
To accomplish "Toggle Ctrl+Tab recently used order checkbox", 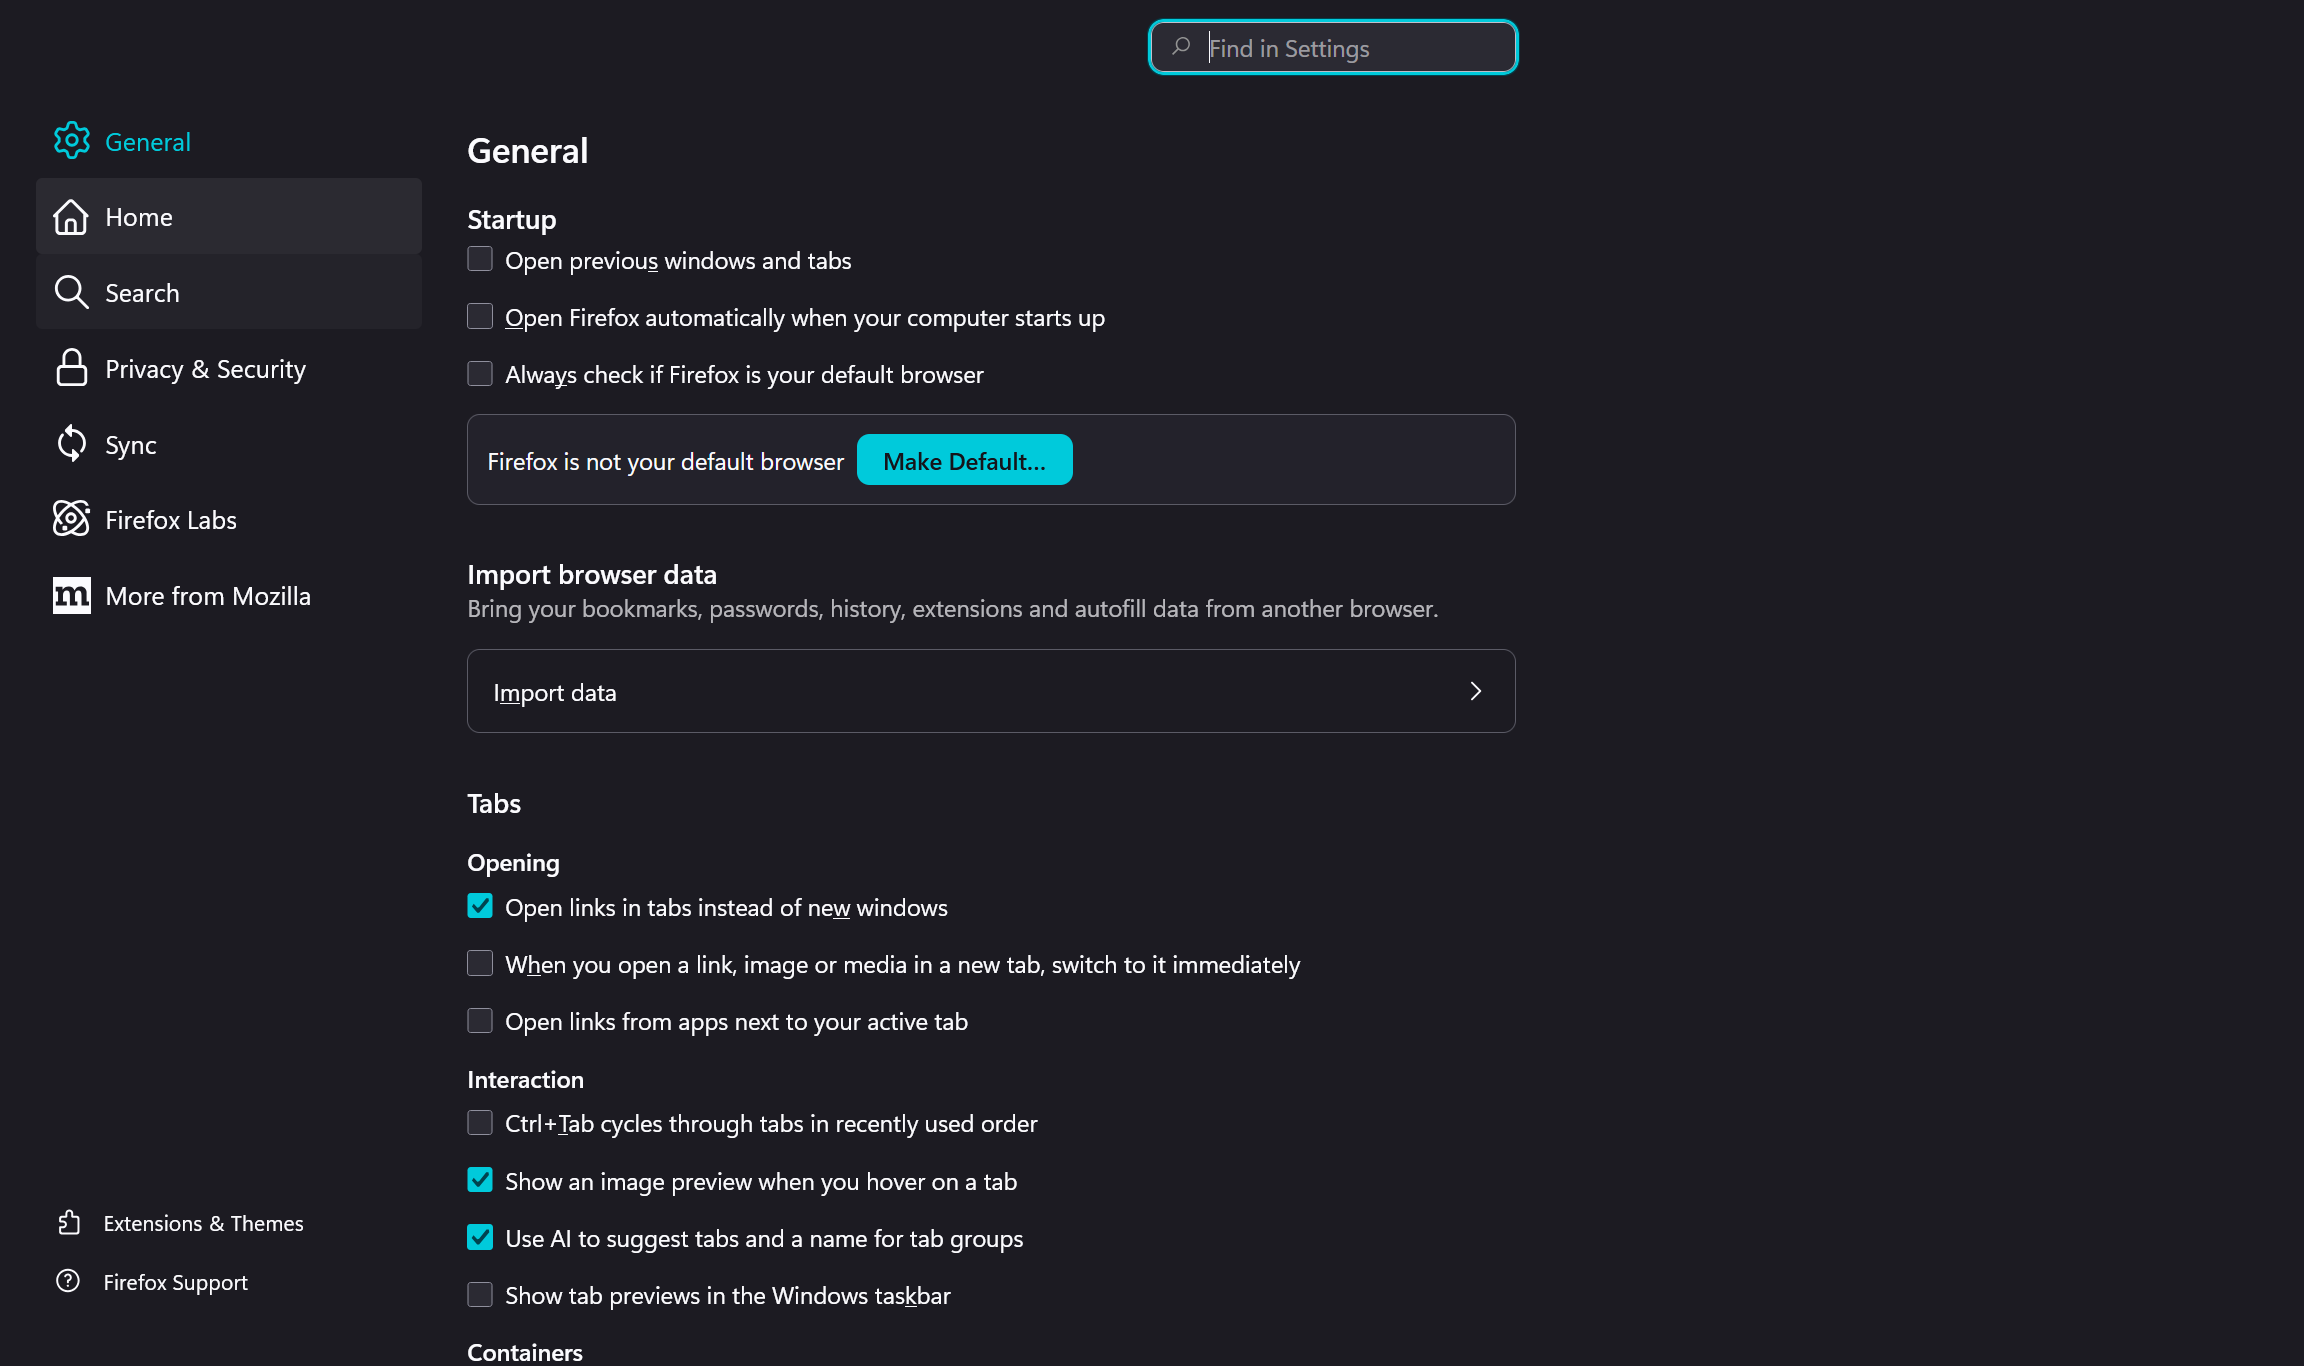I will point(480,1123).
